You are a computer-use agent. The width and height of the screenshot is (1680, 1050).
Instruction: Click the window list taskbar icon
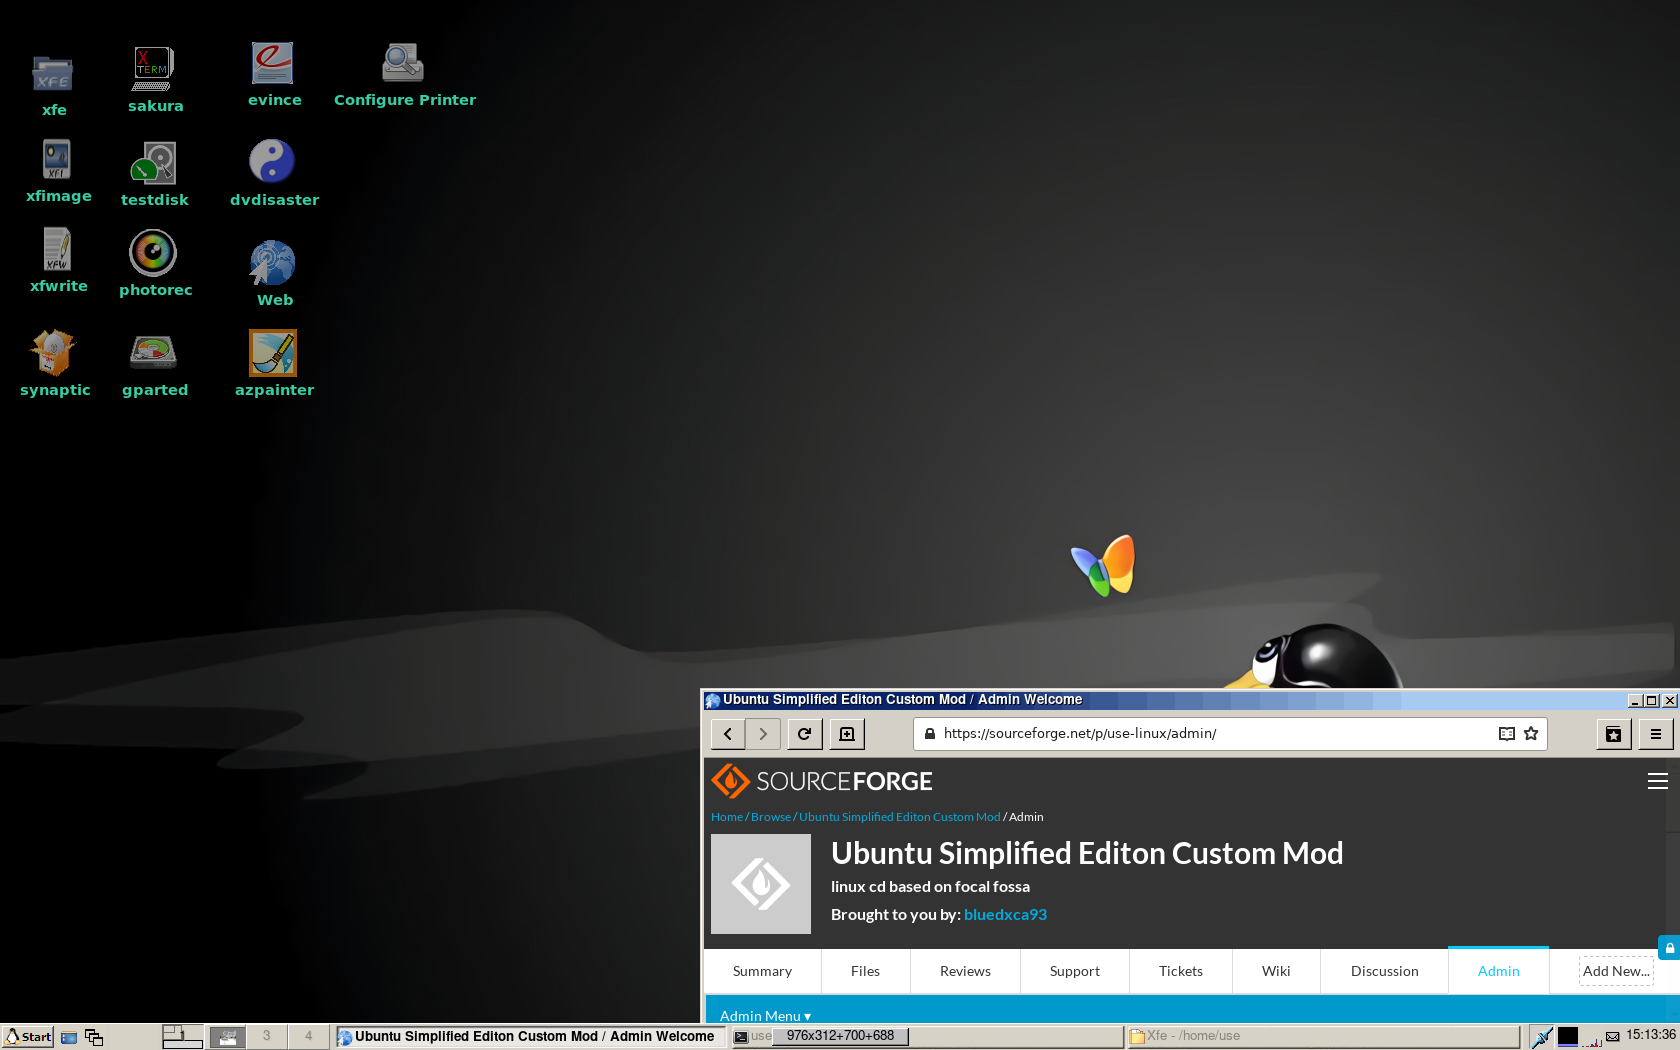[x=94, y=1037]
